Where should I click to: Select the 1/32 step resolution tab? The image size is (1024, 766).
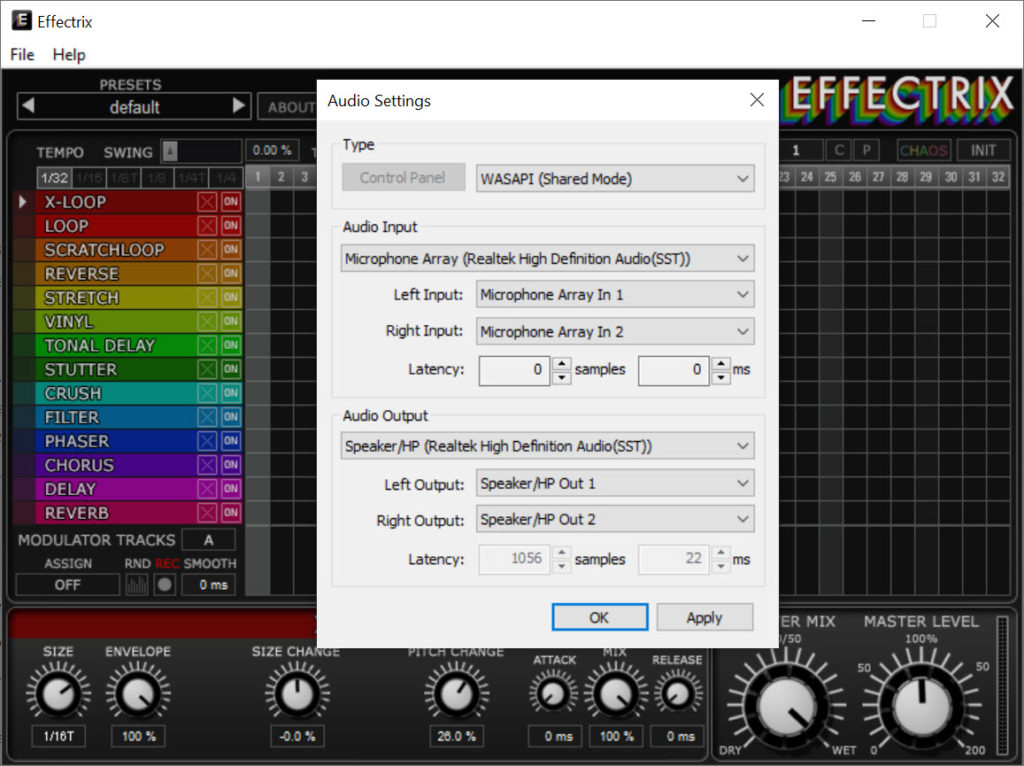click(x=54, y=178)
